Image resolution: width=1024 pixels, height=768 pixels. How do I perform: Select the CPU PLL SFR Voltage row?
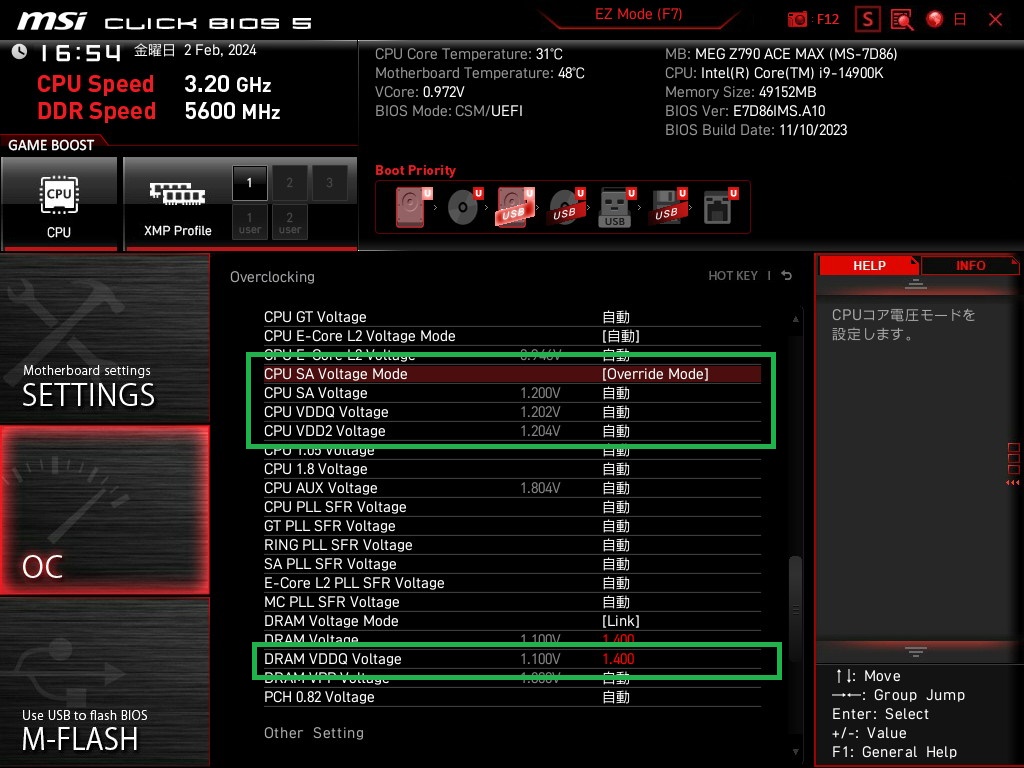(x=512, y=507)
